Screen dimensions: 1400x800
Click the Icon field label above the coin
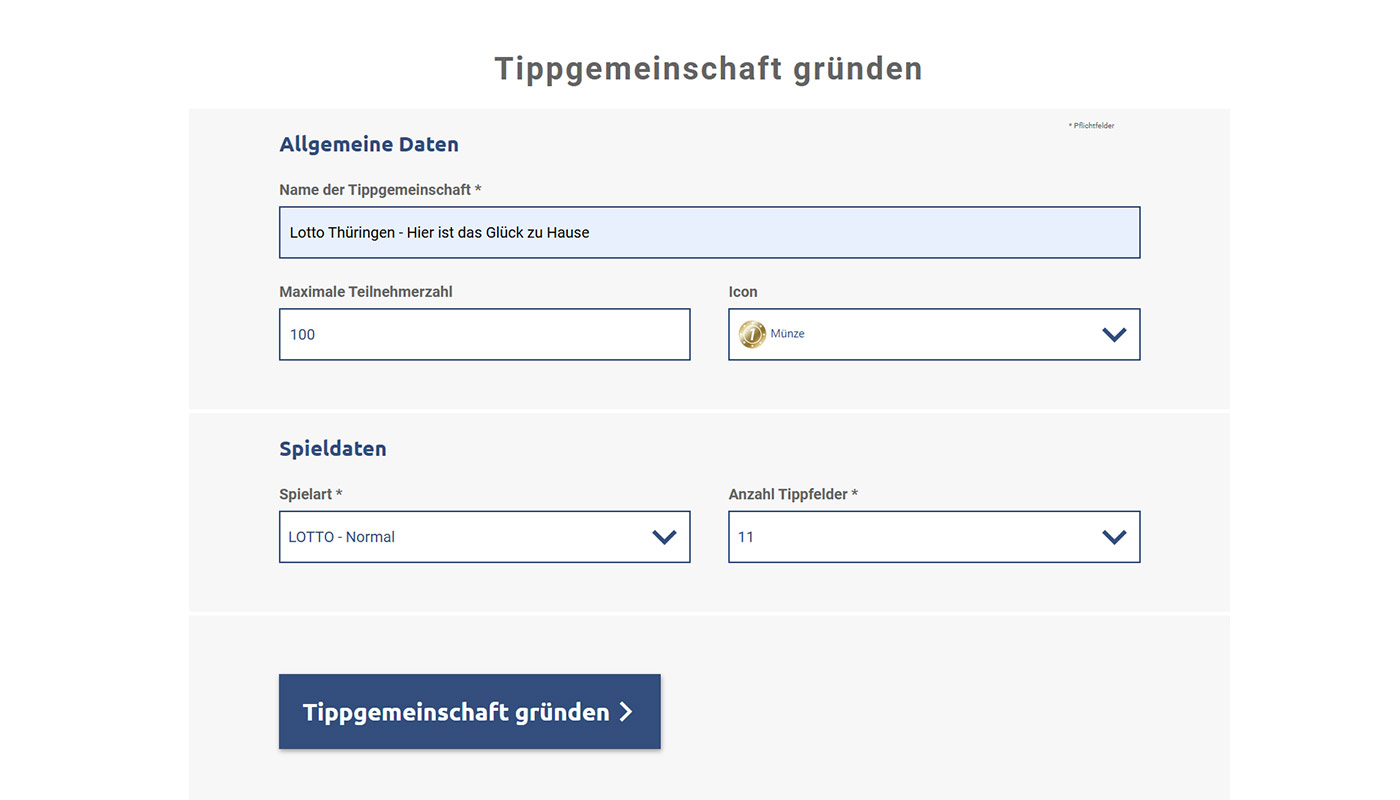click(x=743, y=291)
